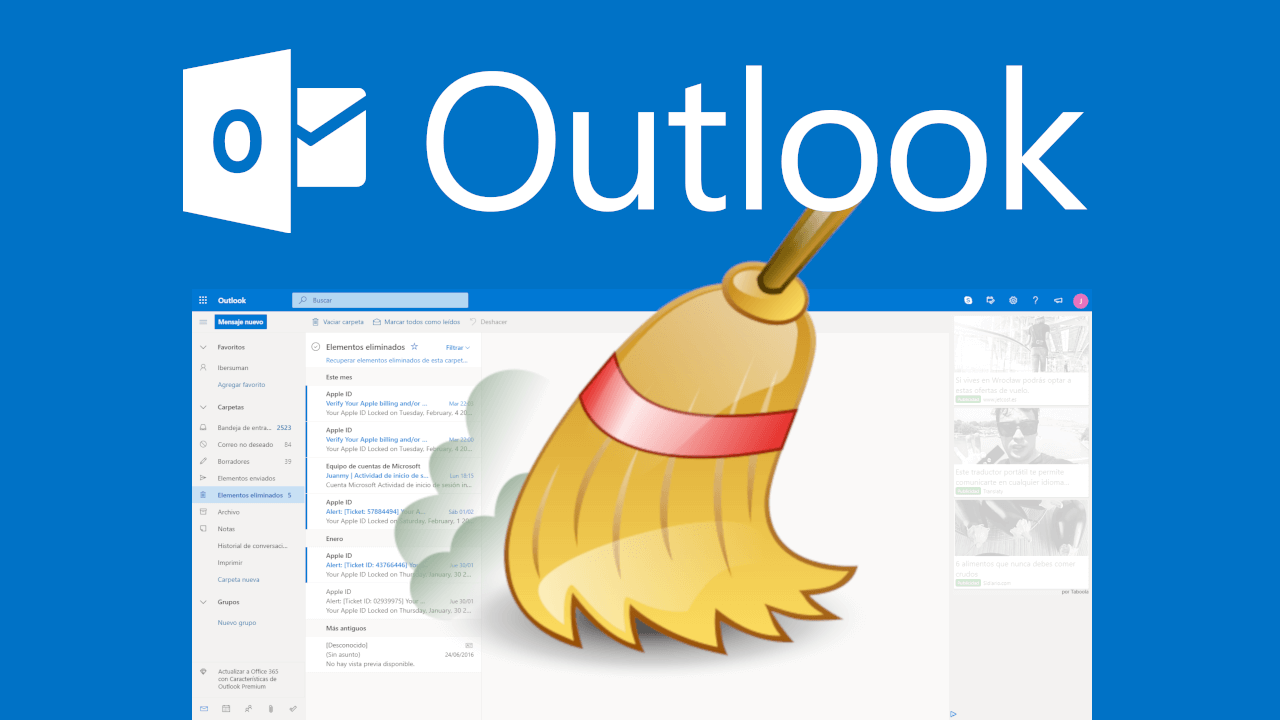The image size is (1280, 720).
Task: Focus the Buscar search field
Action: [x=380, y=300]
